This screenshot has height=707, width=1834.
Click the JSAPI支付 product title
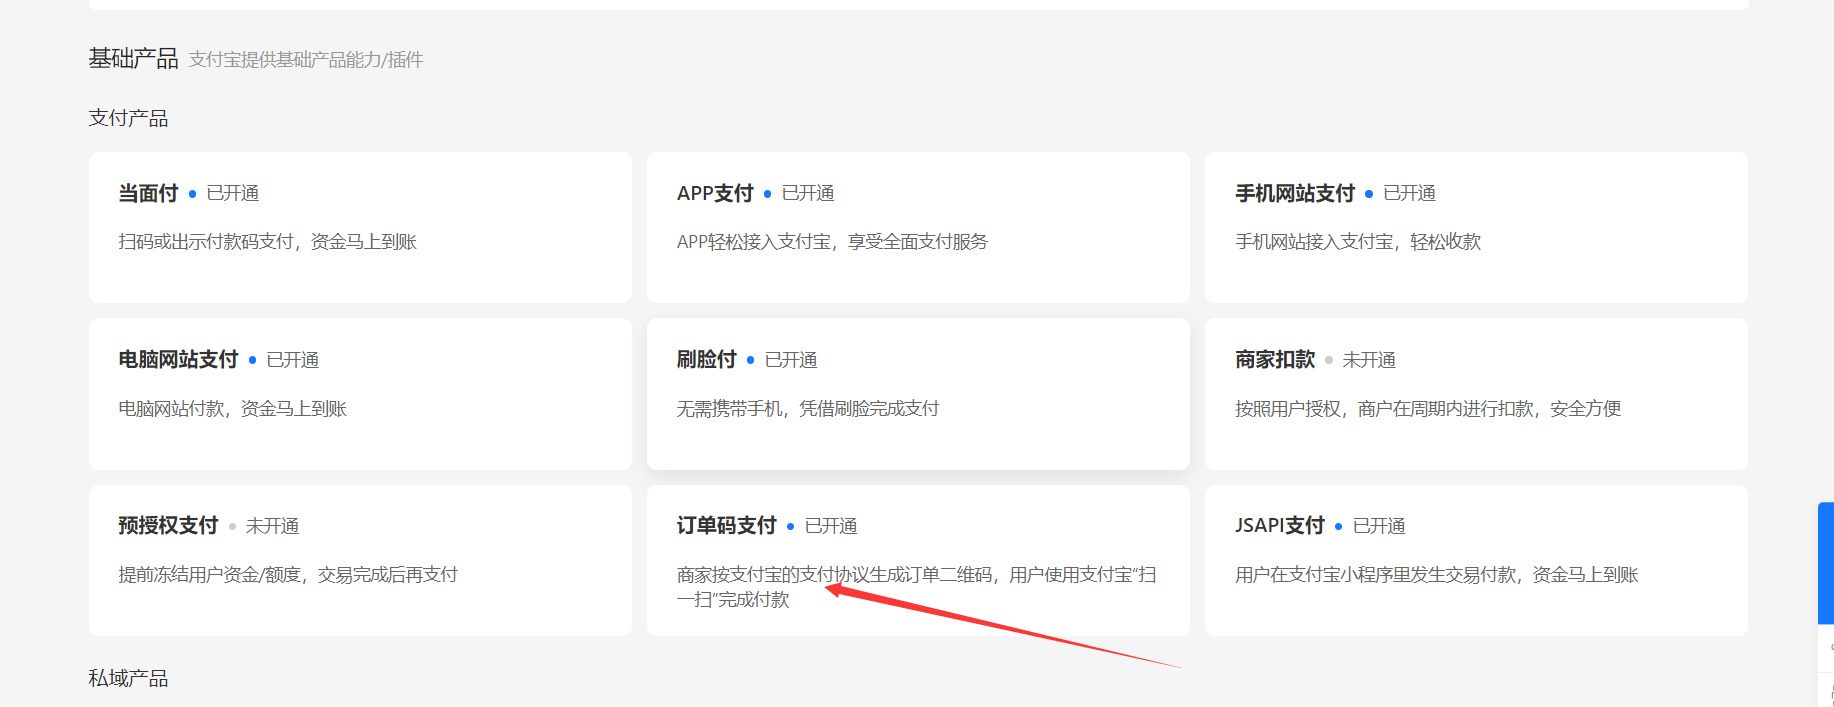click(1280, 525)
